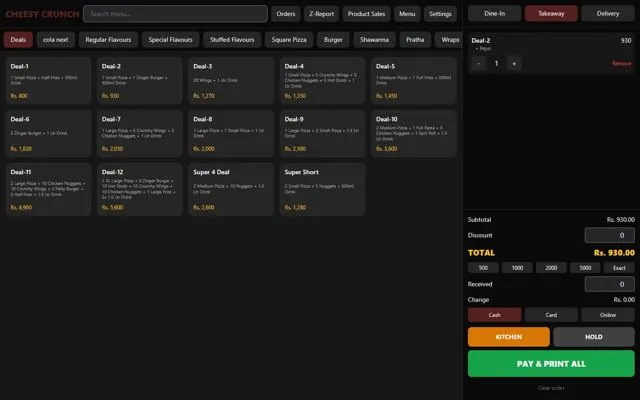640x400 pixels.
Task: Add Super Short deal to the order
Action: 322,189
